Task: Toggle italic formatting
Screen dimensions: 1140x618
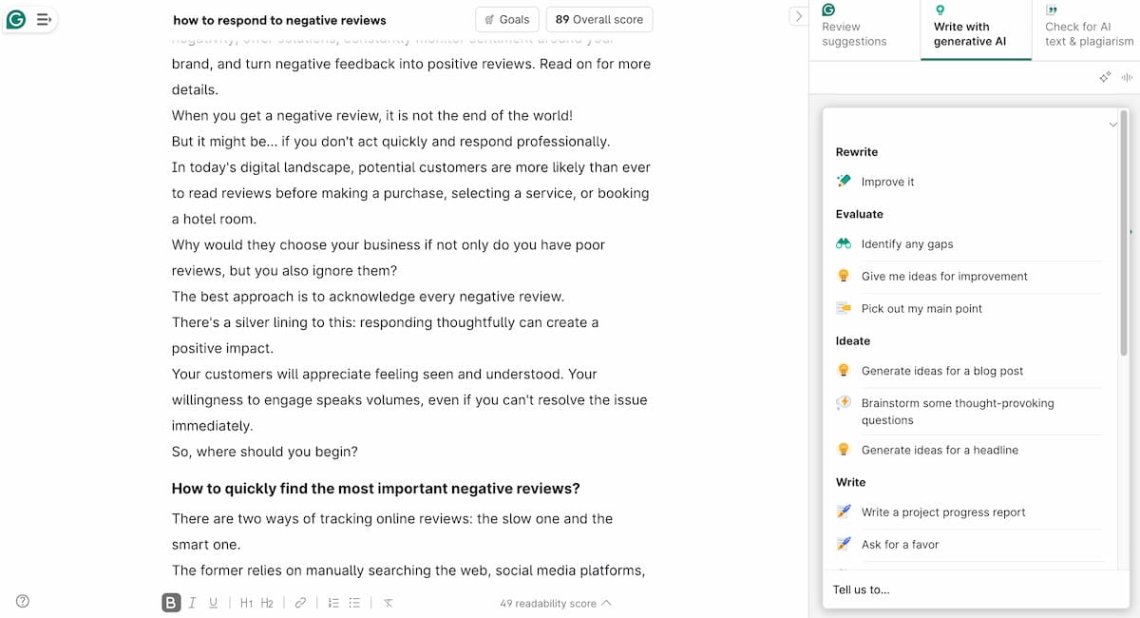Action: [192, 602]
